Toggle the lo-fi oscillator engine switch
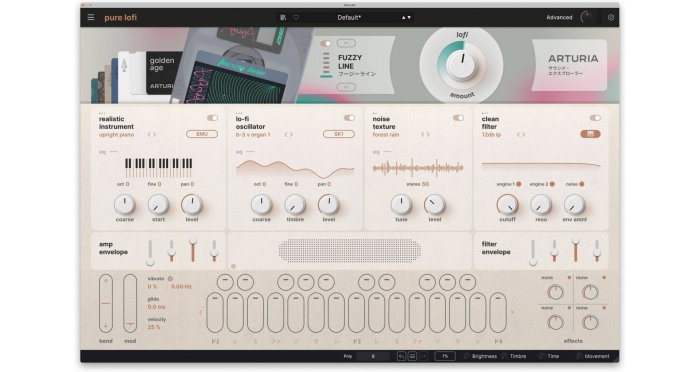Screen dimensions: 700x372 pyautogui.click(x=349, y=118)
